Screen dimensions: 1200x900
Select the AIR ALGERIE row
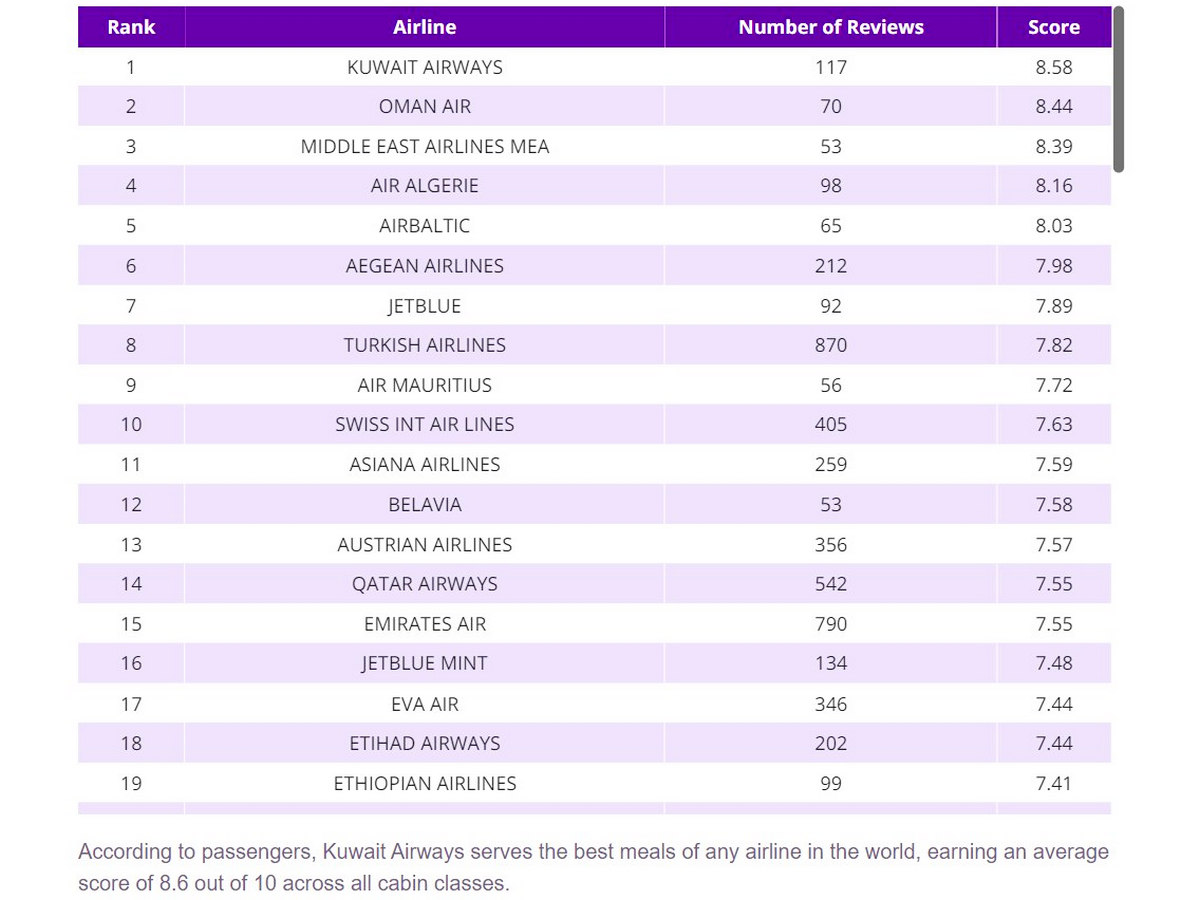pos(594,186)
